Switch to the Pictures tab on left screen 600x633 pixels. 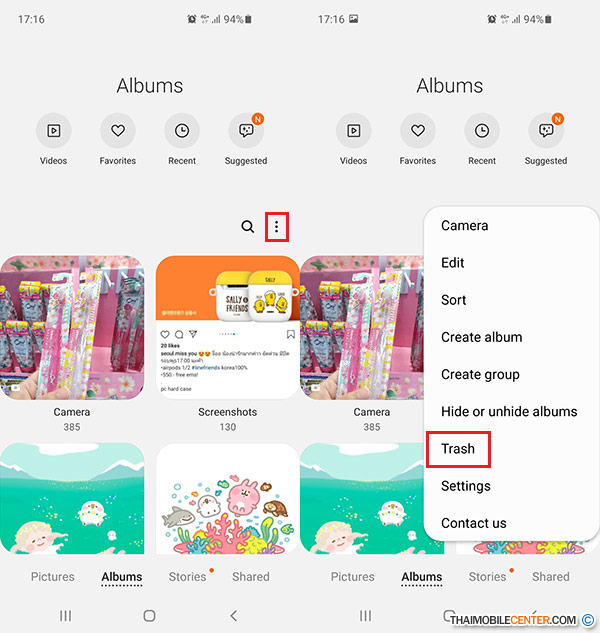pos(53,576)
